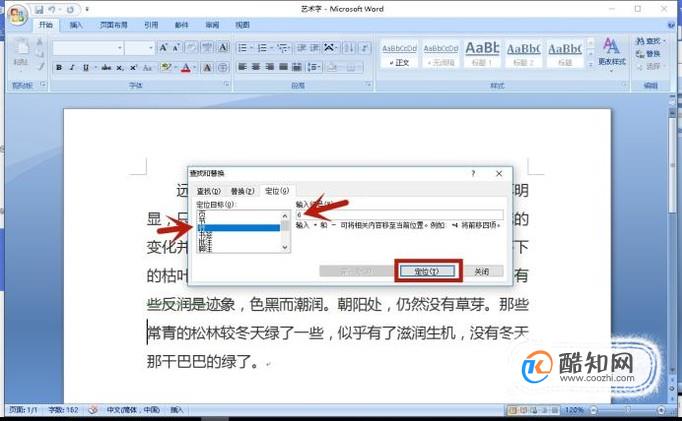Open the highlight color dropdown arrow
Image resolution: width=682 pixels, height=421 pixels.
(x=175, y=67)
